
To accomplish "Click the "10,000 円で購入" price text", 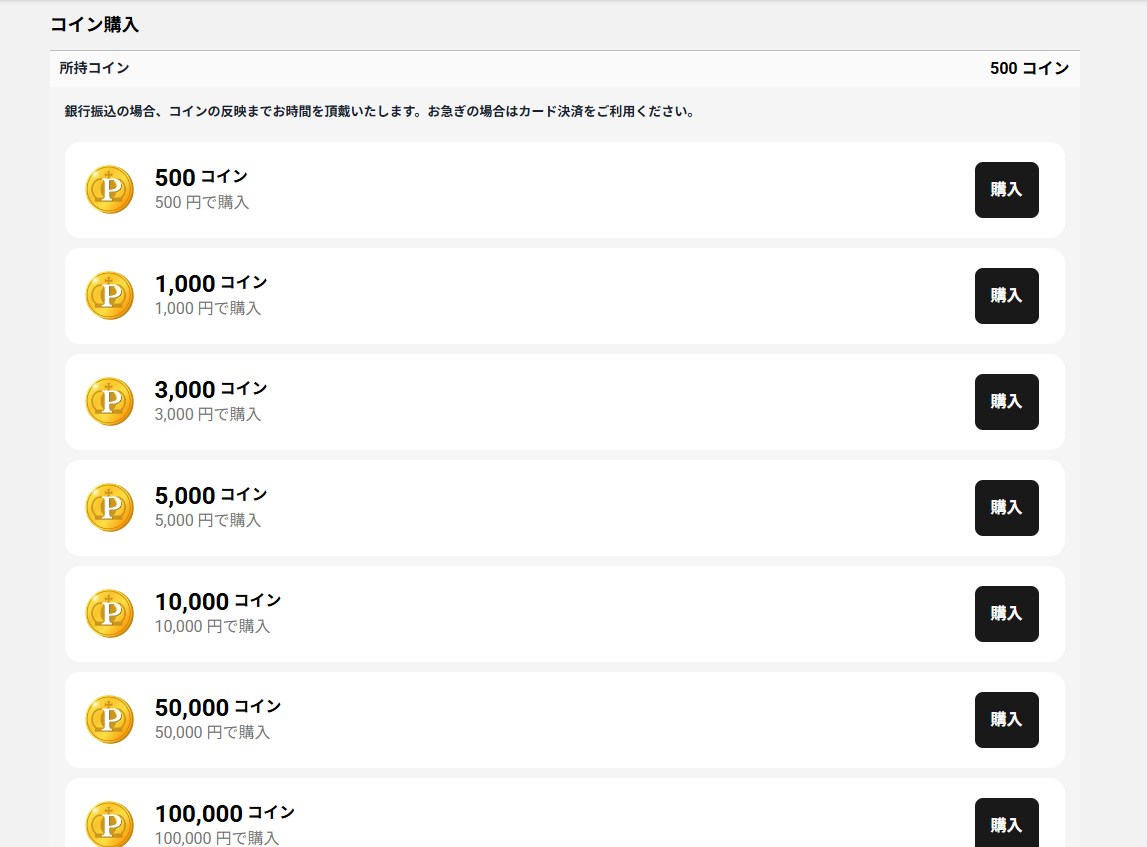I will pyautogui.click(x=212, y=627).
